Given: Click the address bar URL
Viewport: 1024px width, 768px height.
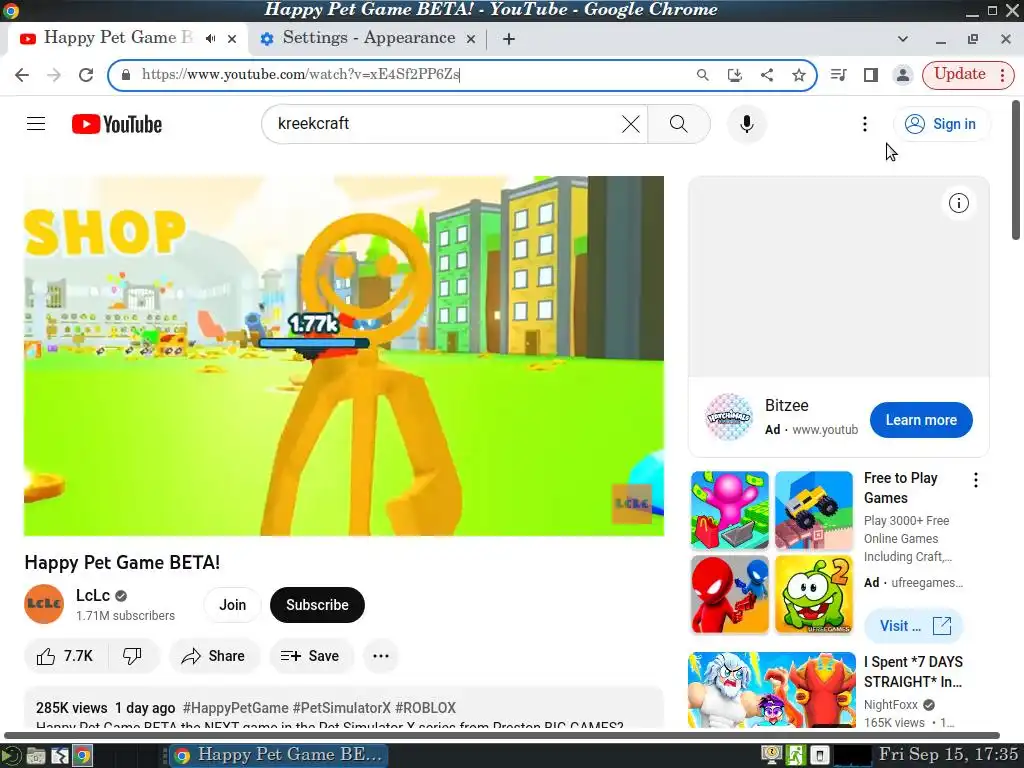Looking at the screenshot, I should (x=301, y=74).
